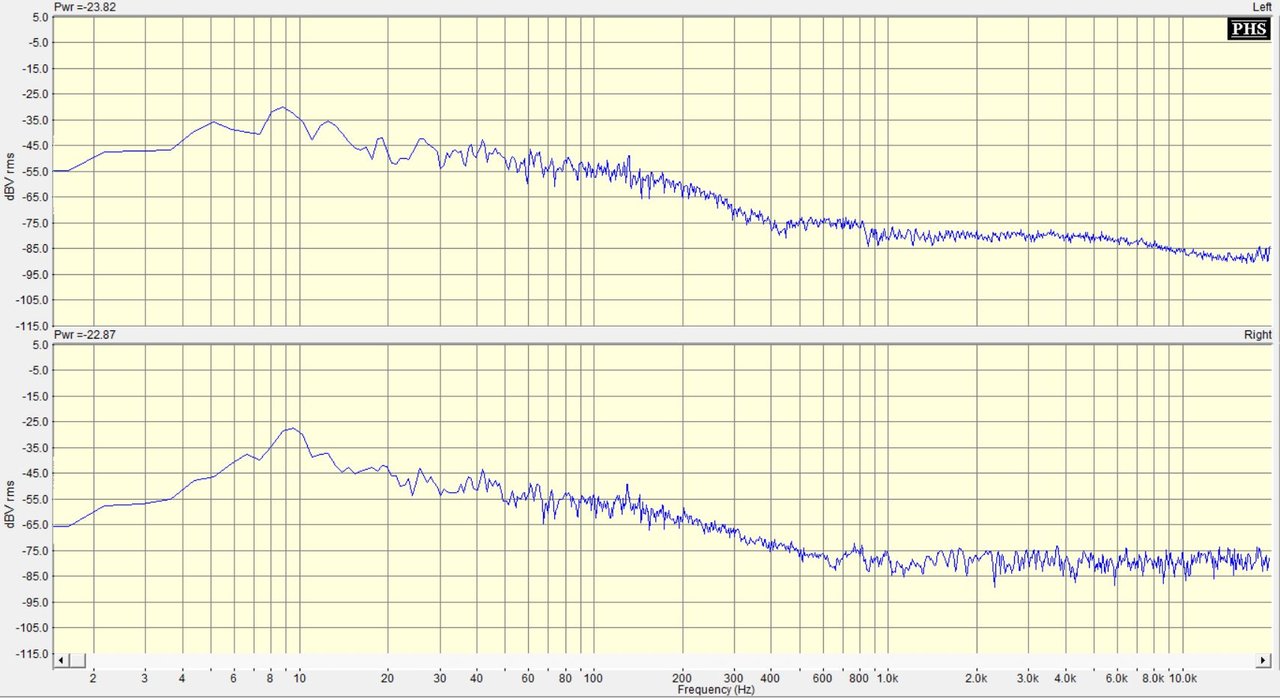Click the 5.0 top tick of Left plot
1280x699 pixels.
tap(38, 17)
